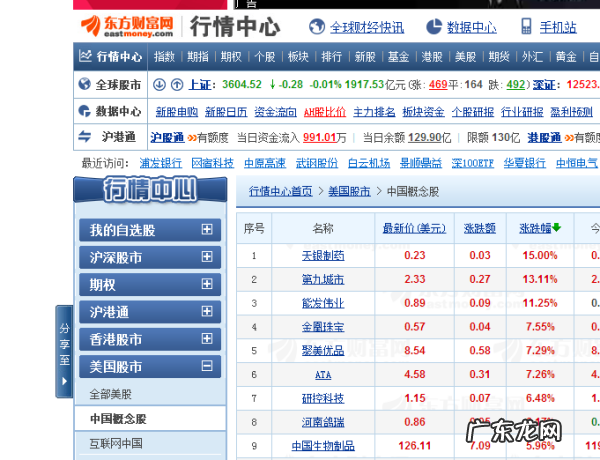Viewport: 600px width, 460px height.
Task: Click the down arrow circle before 上证
Action: coord(159,84)
